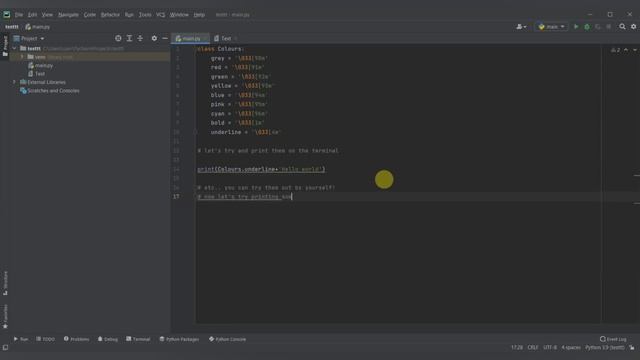This screenshot has height=360, width=640.
Task: Open the Code menu
Action: [x=90, y=15]
